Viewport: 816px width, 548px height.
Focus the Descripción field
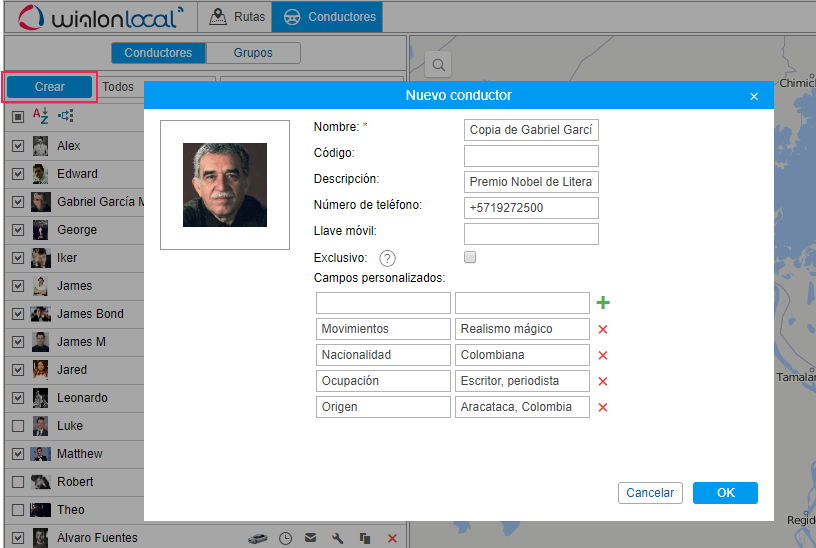531,182
